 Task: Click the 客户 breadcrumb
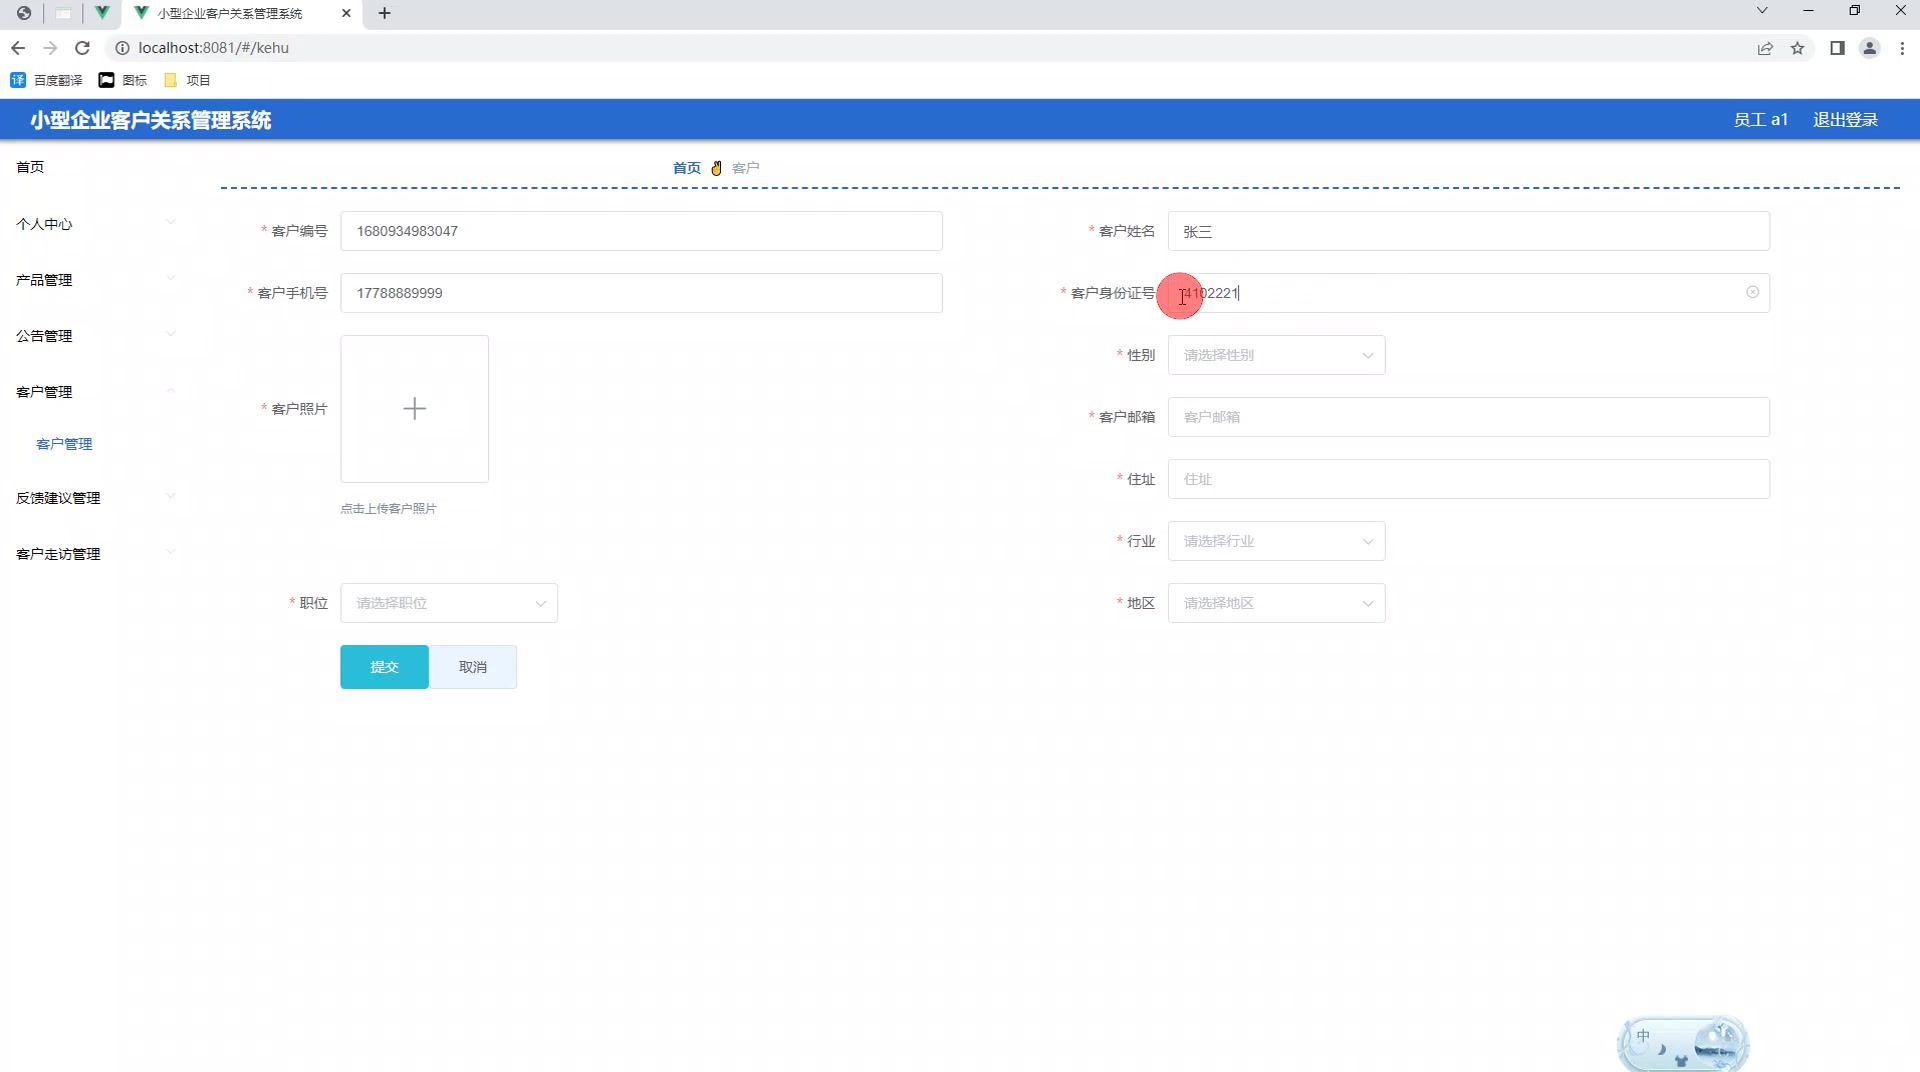point(745,168)
